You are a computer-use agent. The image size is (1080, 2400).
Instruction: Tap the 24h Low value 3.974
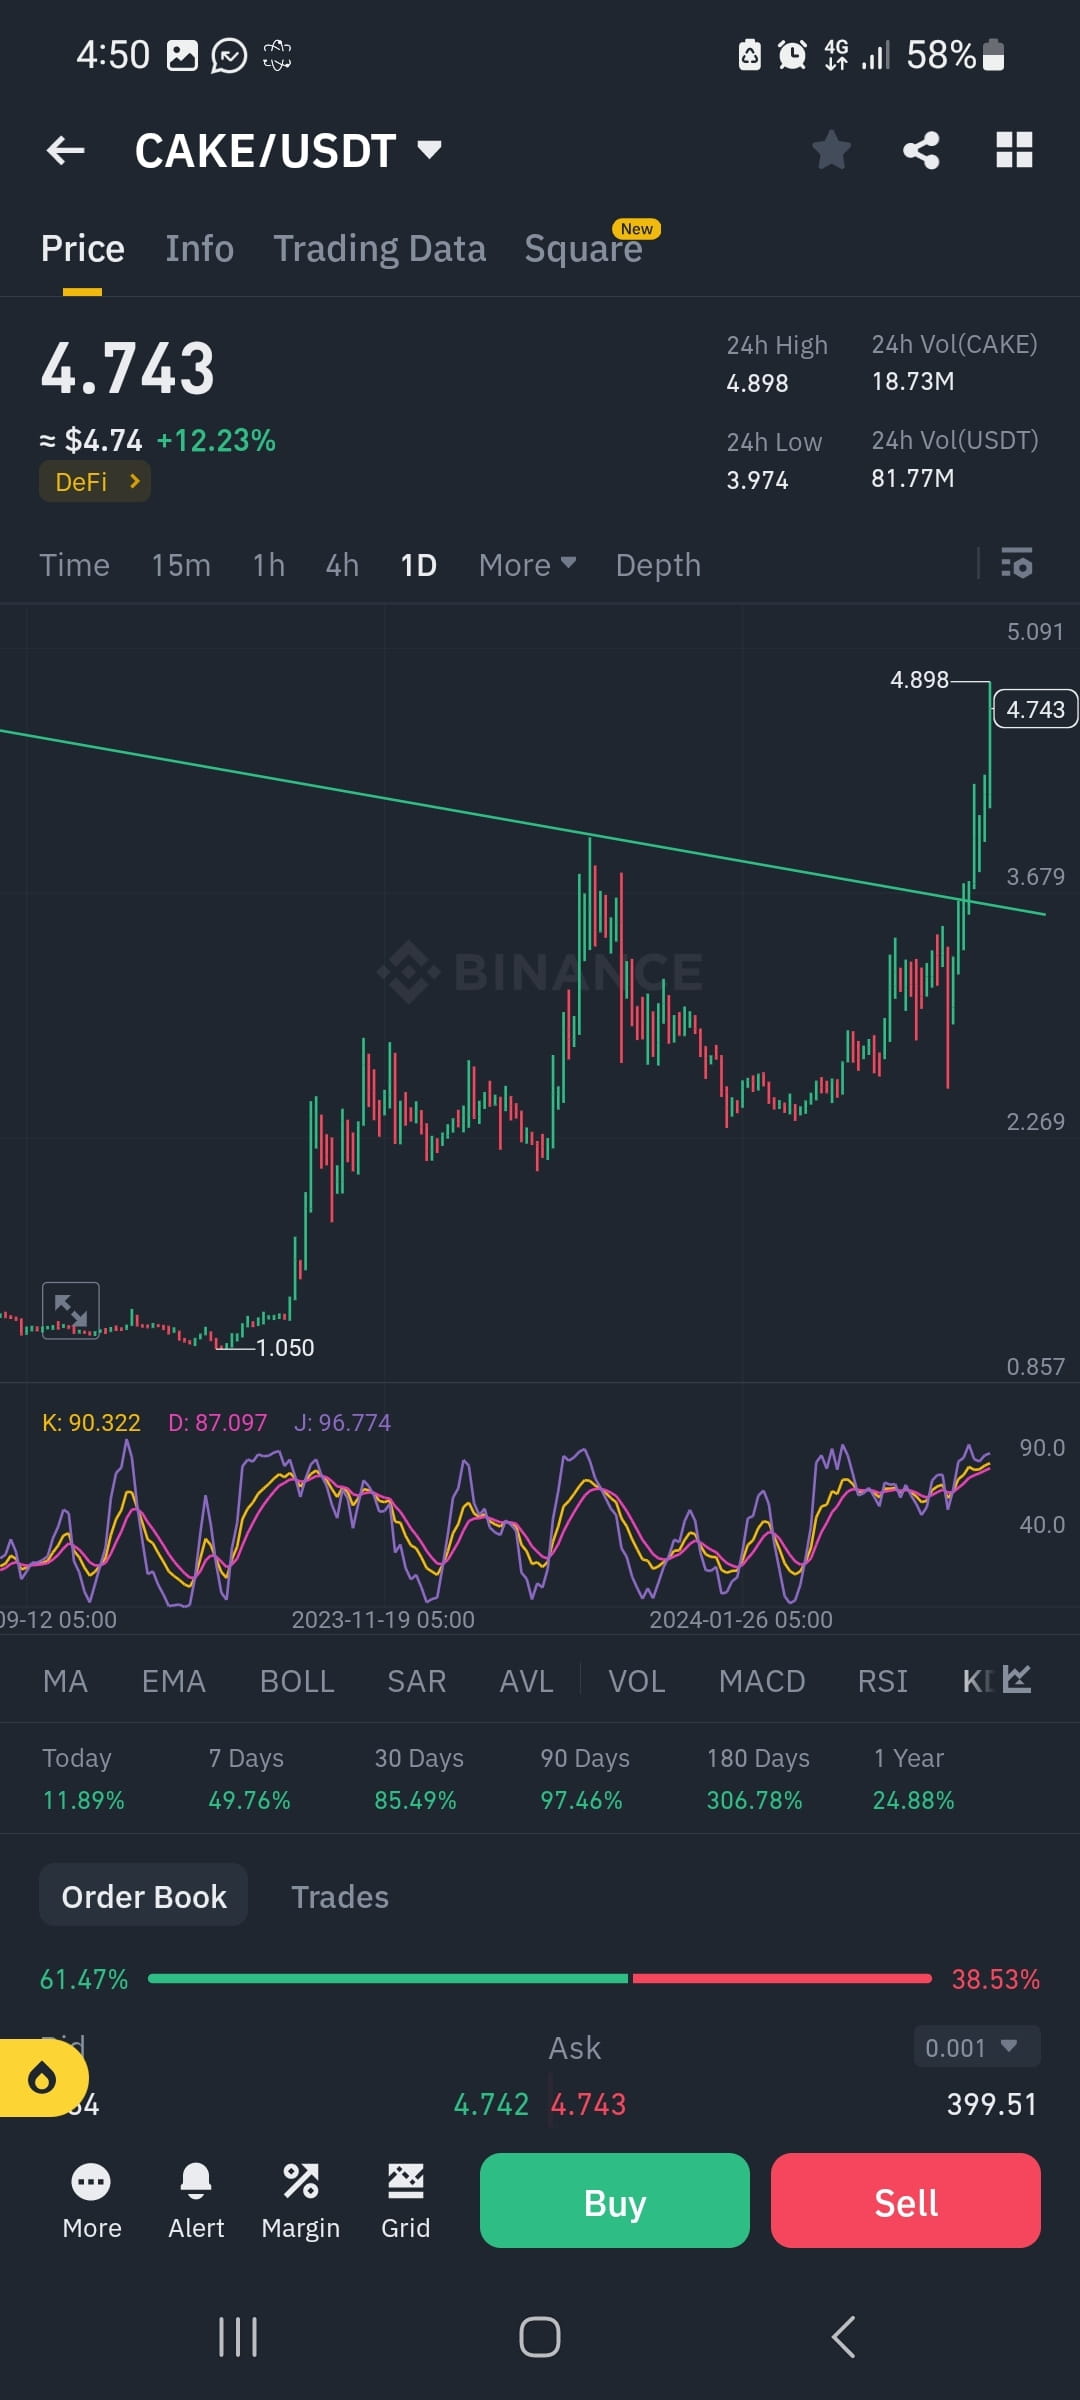[x=757, y=481]
